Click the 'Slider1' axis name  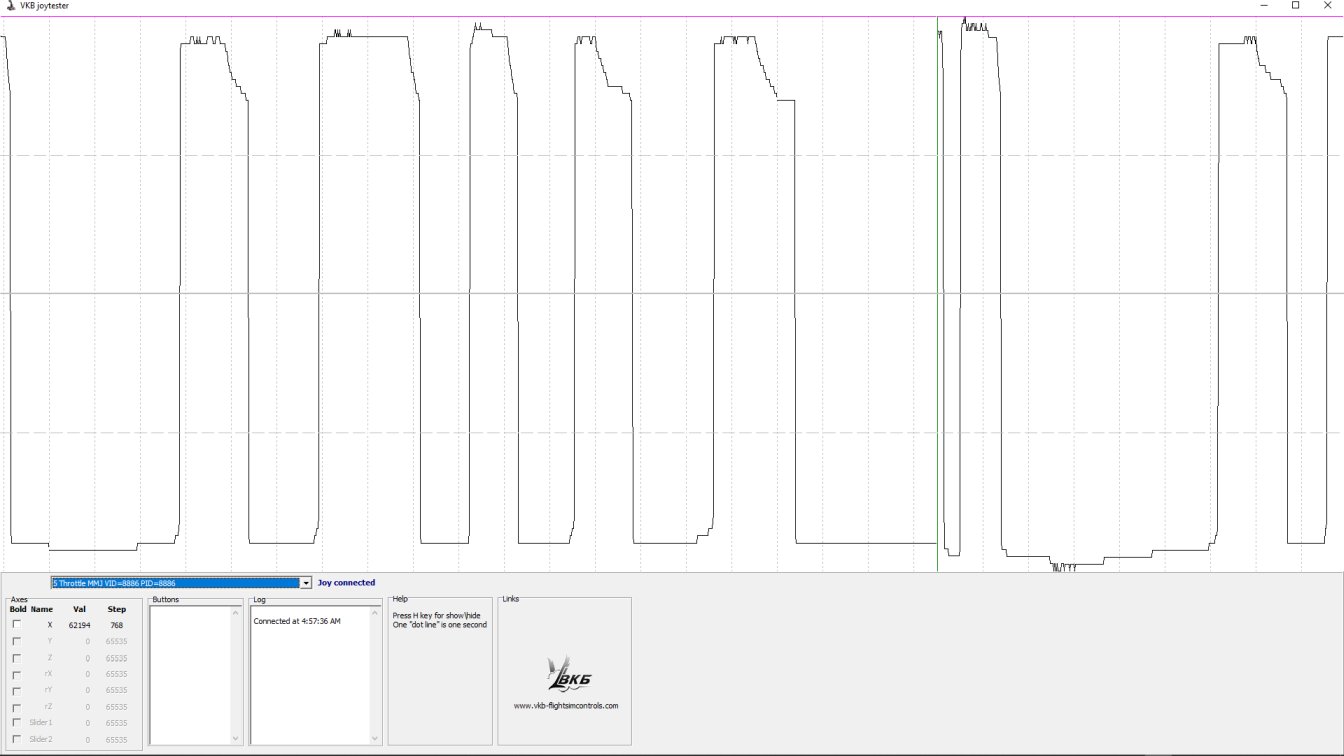41,722
